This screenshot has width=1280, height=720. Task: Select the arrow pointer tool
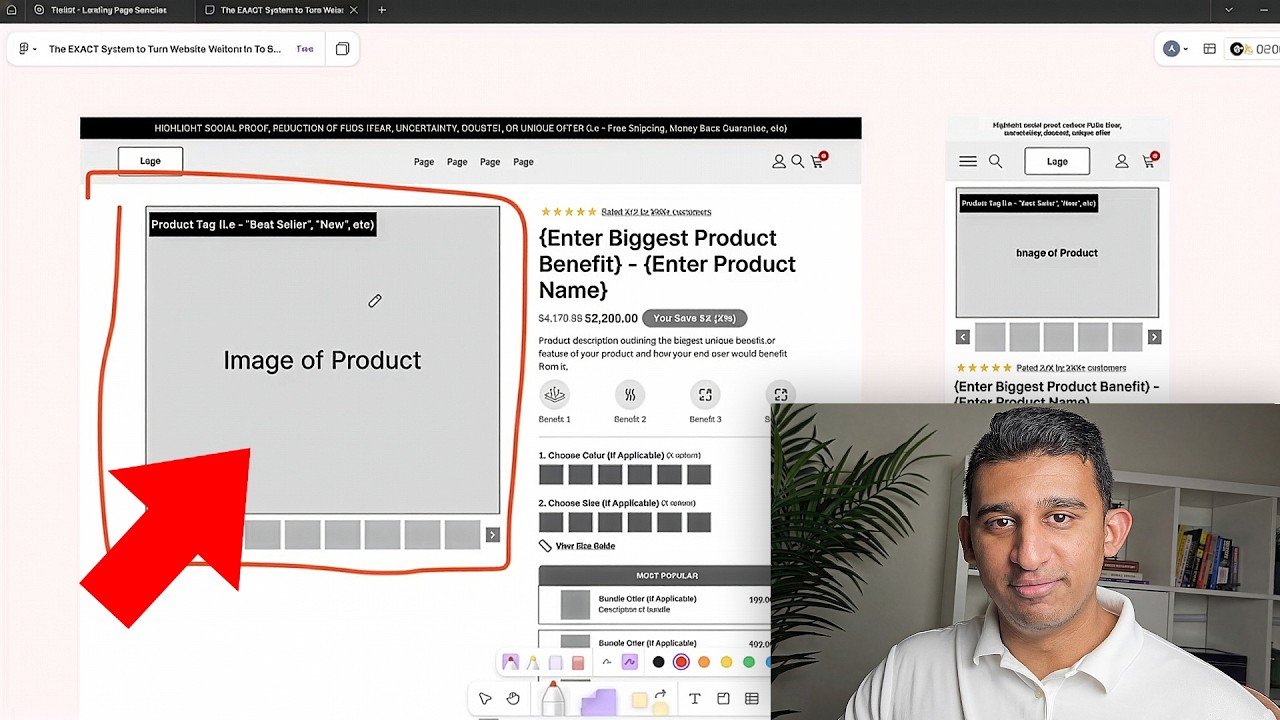click(x=485, y=698)
